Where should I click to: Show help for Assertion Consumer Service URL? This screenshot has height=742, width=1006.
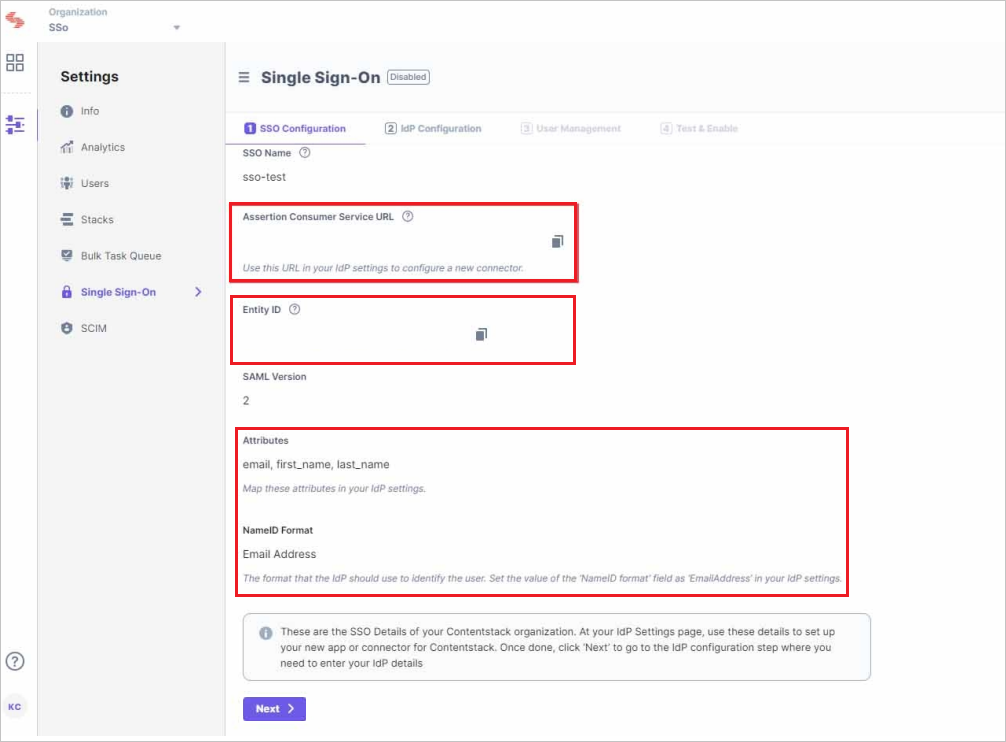coord(407,217)
